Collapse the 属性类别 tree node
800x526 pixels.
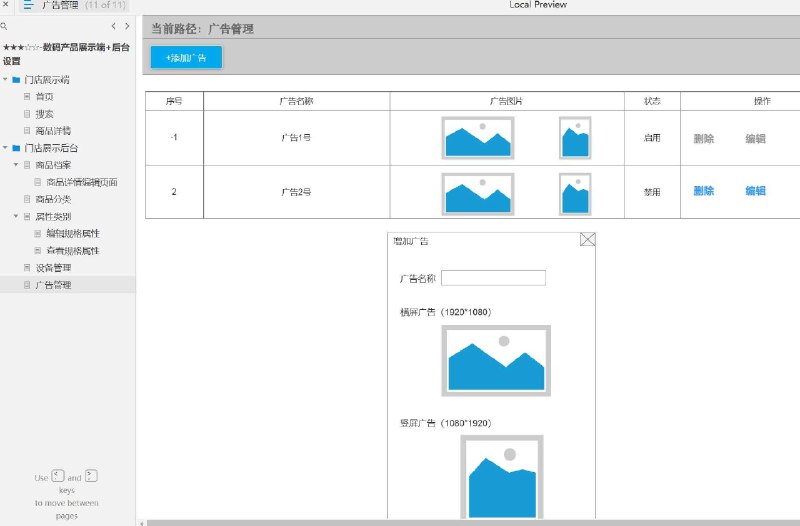[x=16, y=216]
